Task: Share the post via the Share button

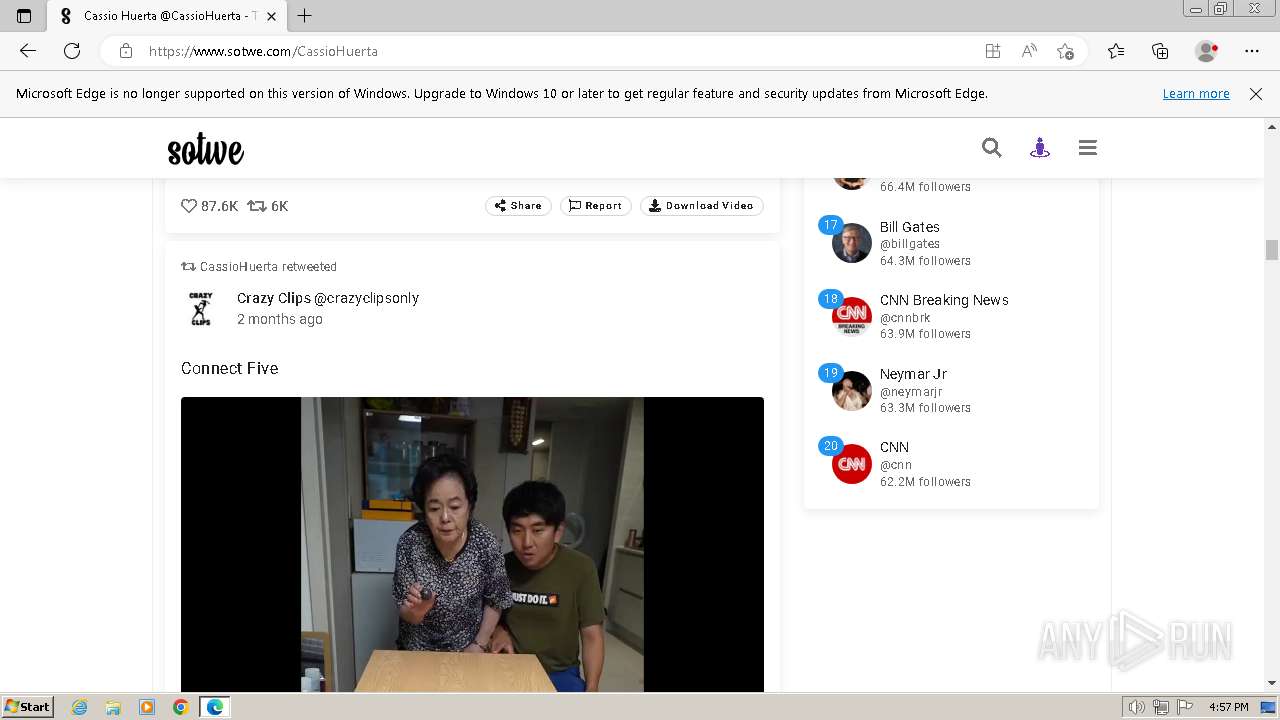Action: [x=518, y=206]
